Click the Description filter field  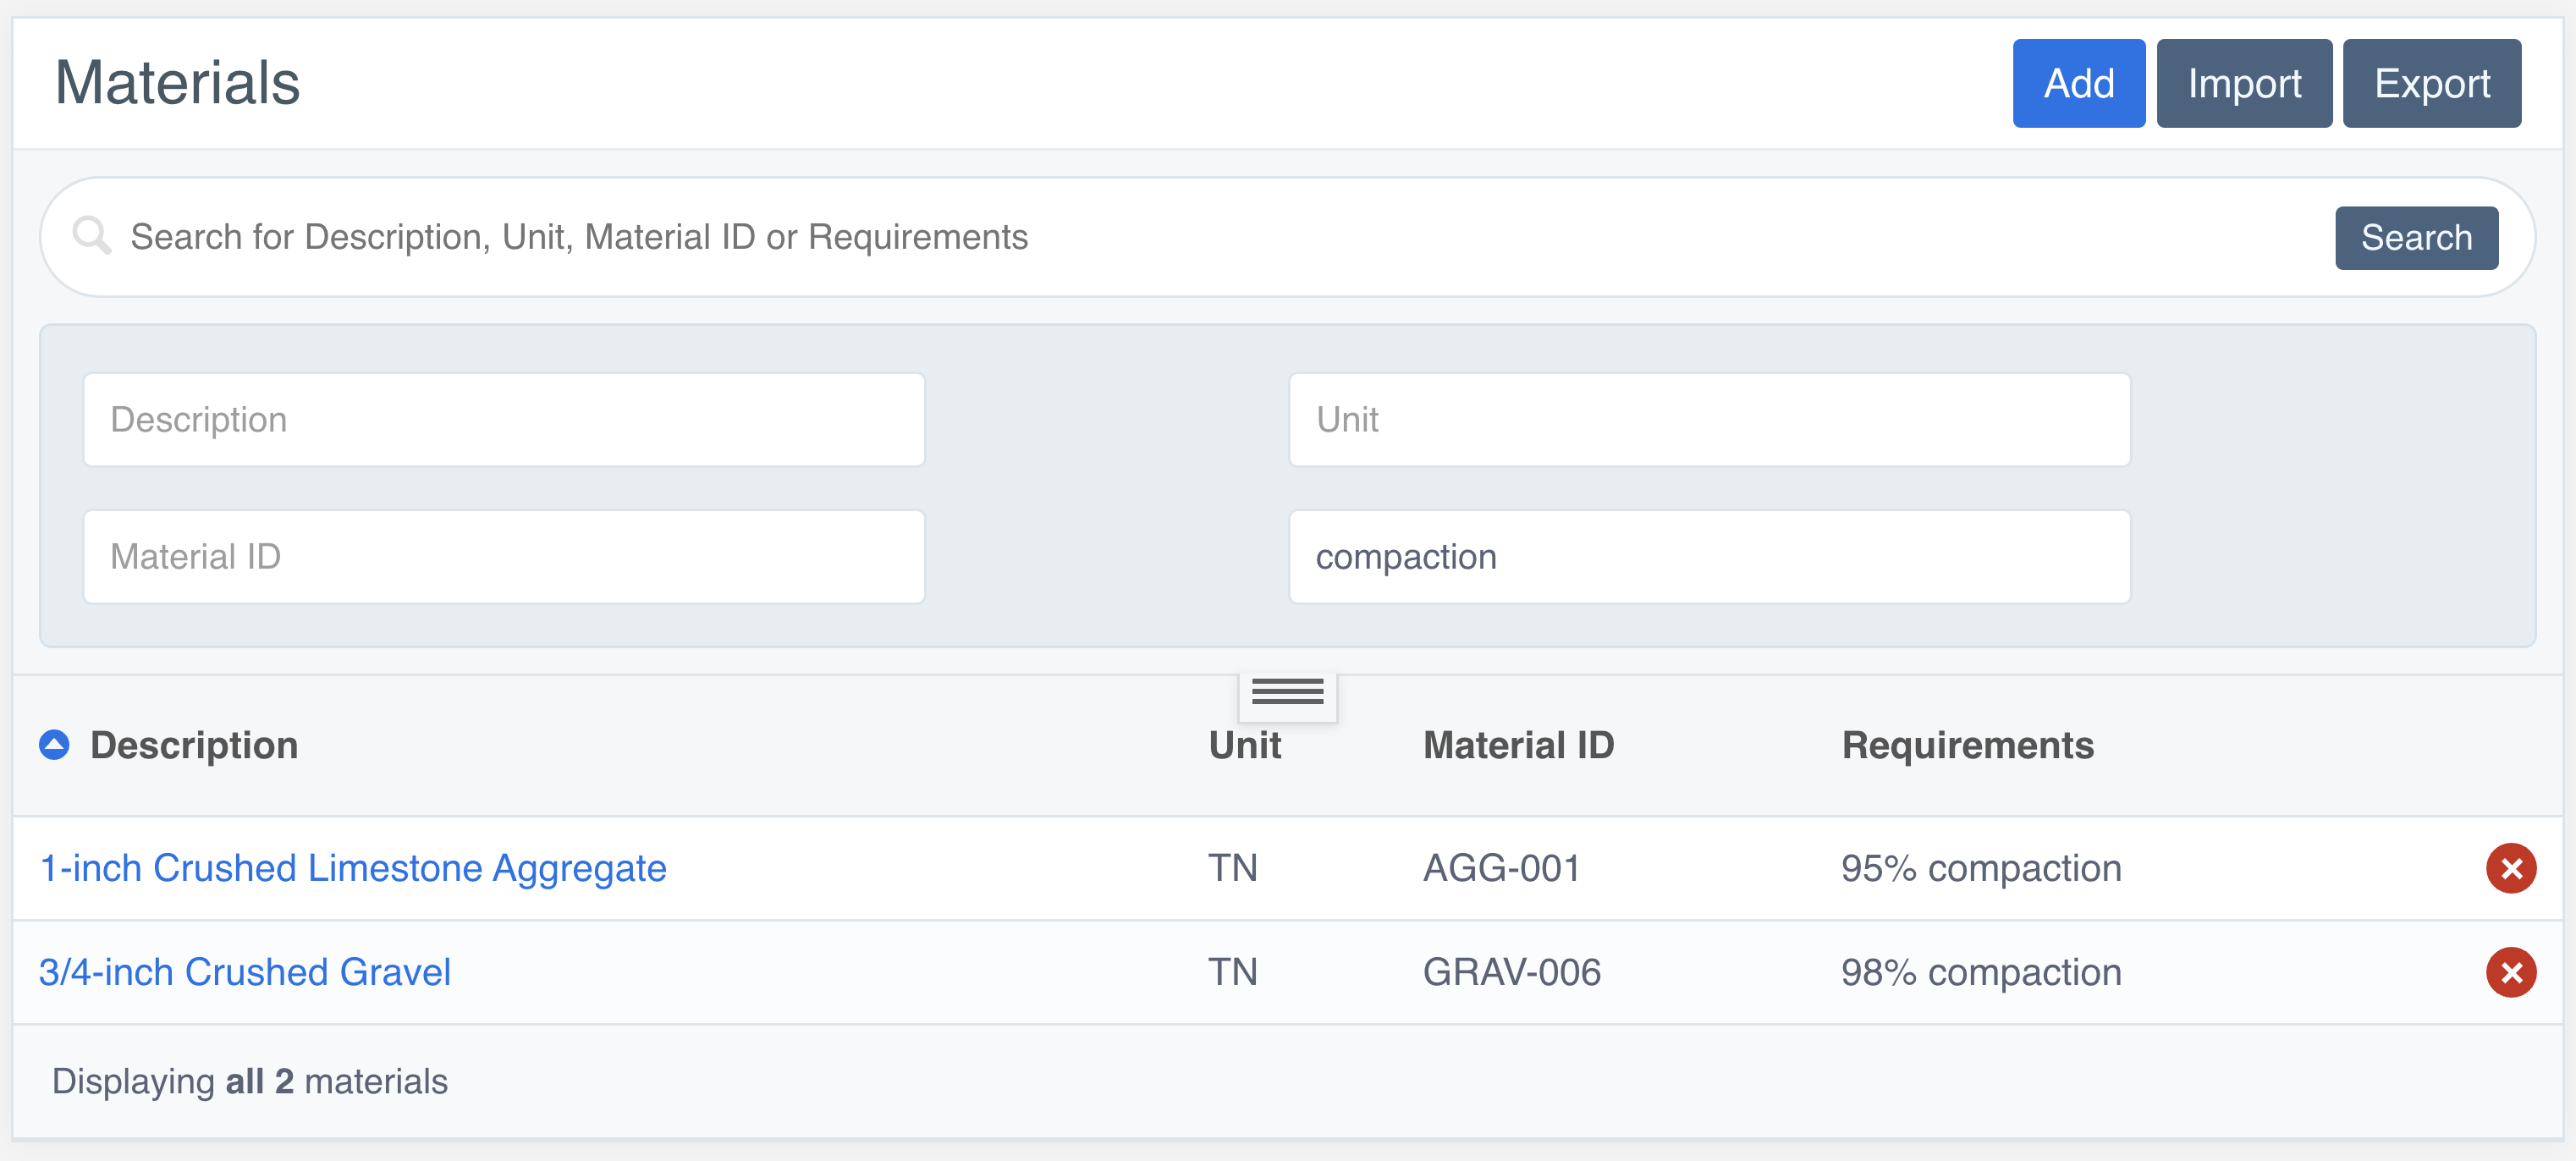(x=504, y=420)
